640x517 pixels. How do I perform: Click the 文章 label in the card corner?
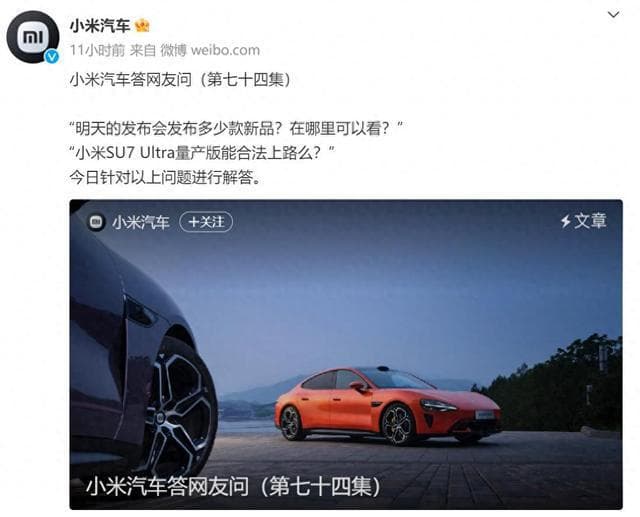(x=590, y=221)
